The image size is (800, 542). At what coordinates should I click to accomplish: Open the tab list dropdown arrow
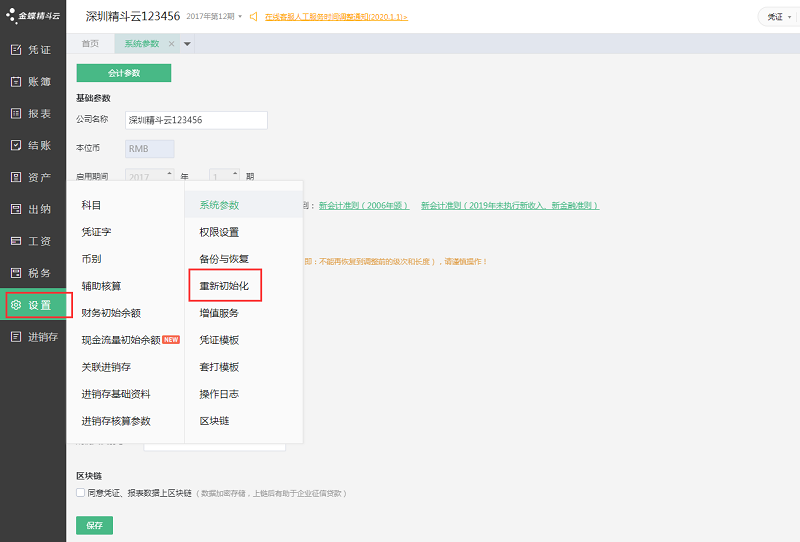pos(187,44)
